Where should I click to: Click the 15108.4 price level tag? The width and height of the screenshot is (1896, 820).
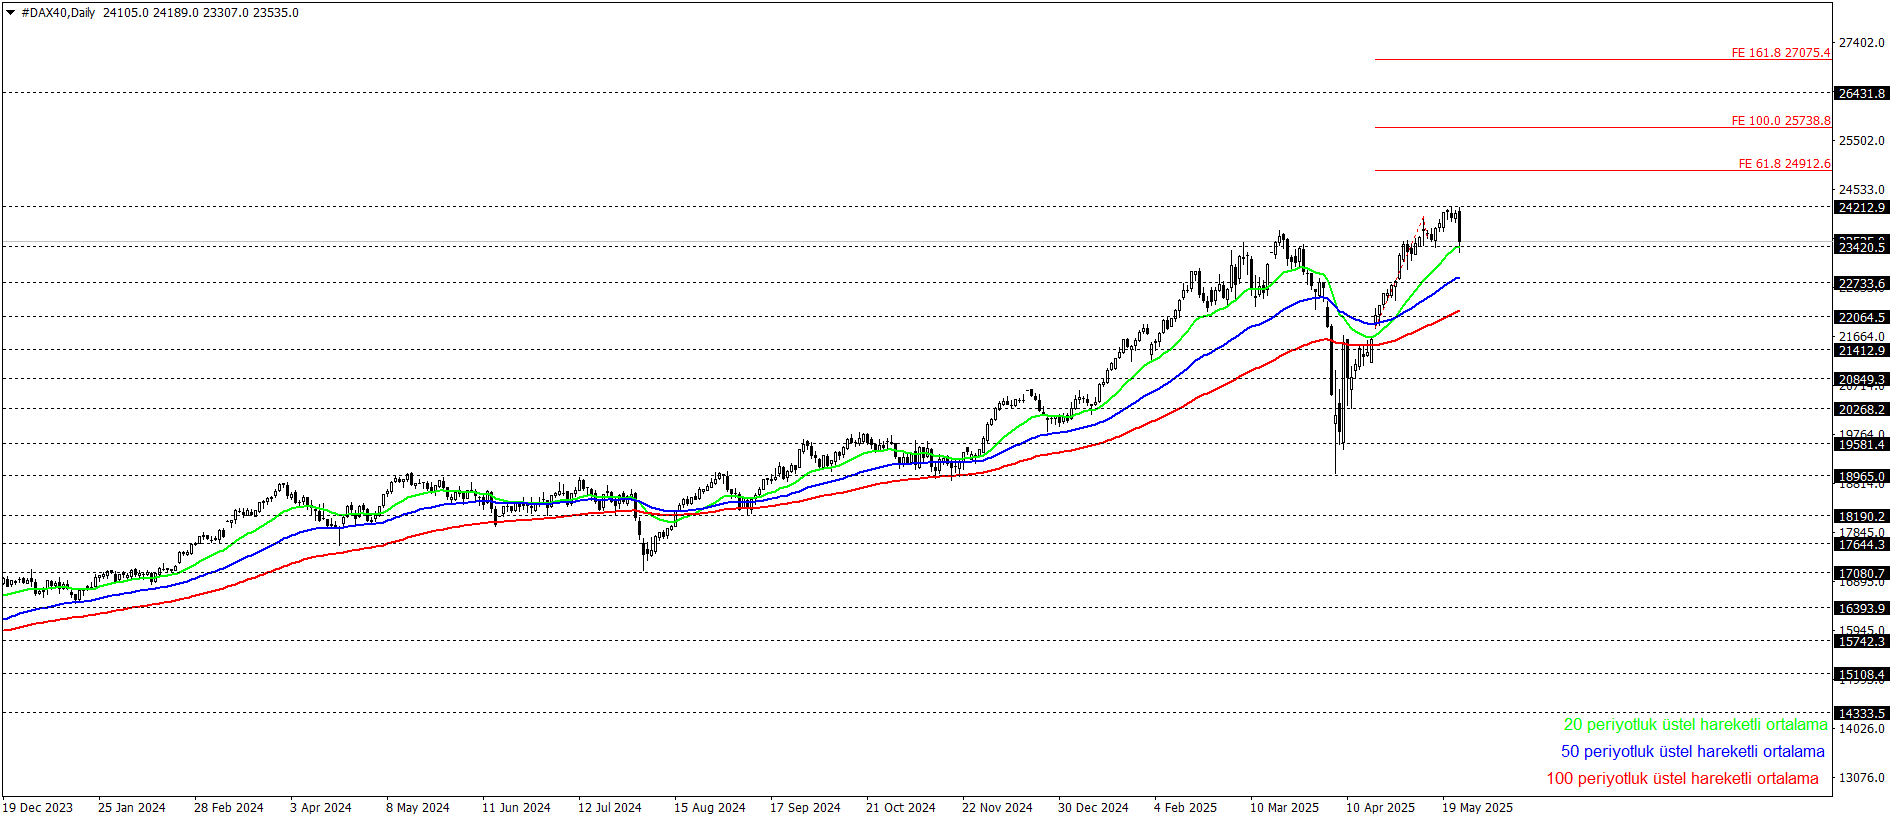[x=1861, y=674]
